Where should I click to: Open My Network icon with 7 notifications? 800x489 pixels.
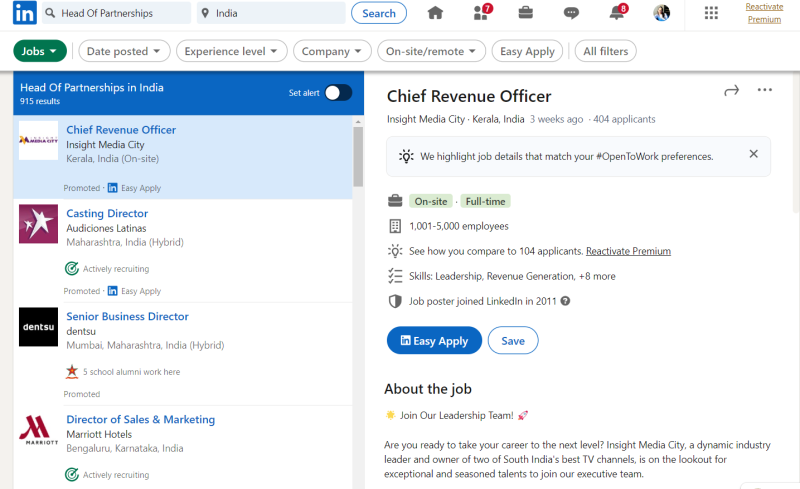482,12
